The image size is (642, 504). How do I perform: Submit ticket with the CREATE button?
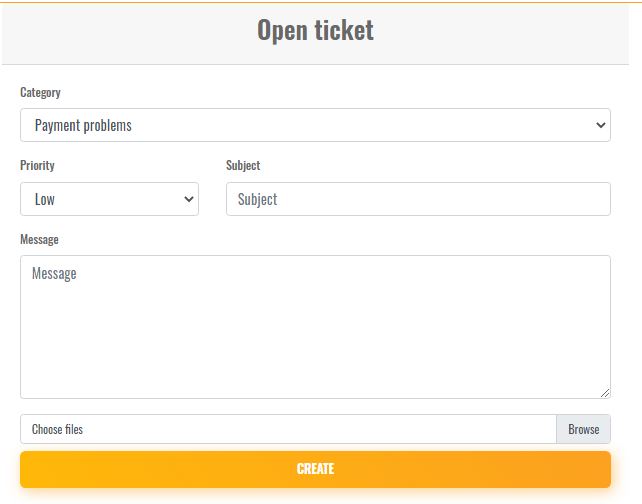click(315, 469)
